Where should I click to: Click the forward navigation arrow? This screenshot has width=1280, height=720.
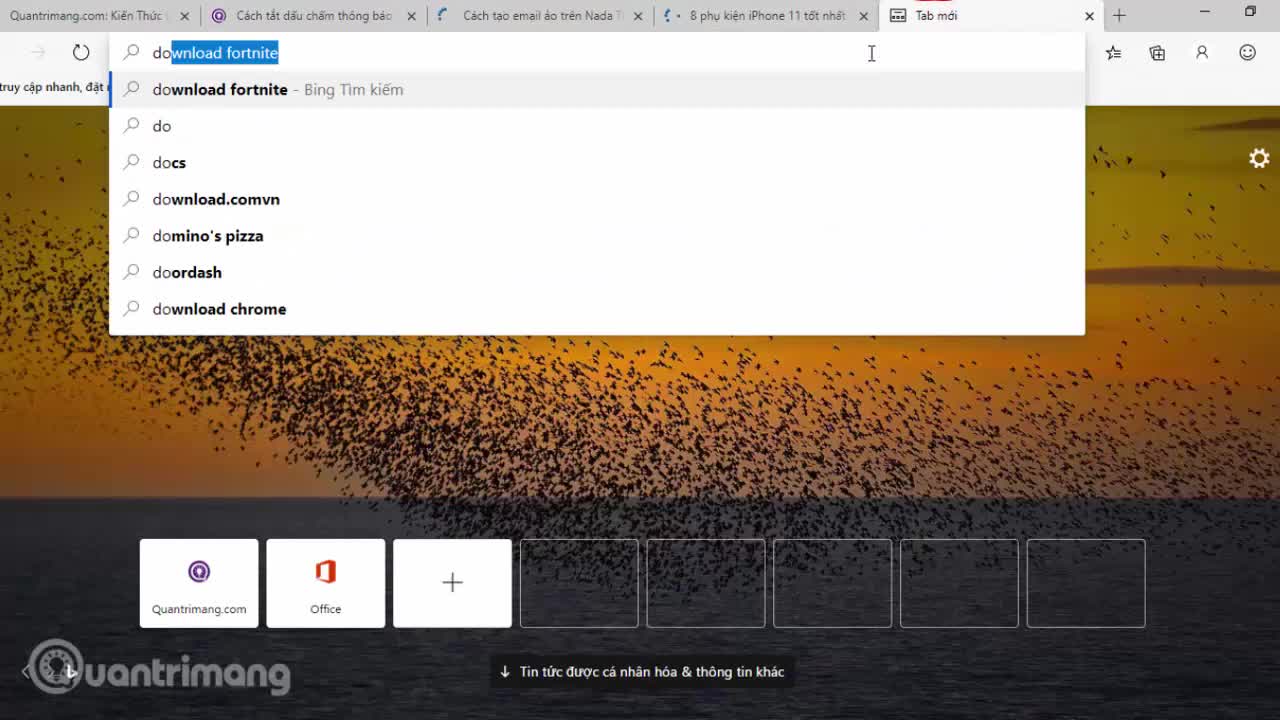(38, 52)
